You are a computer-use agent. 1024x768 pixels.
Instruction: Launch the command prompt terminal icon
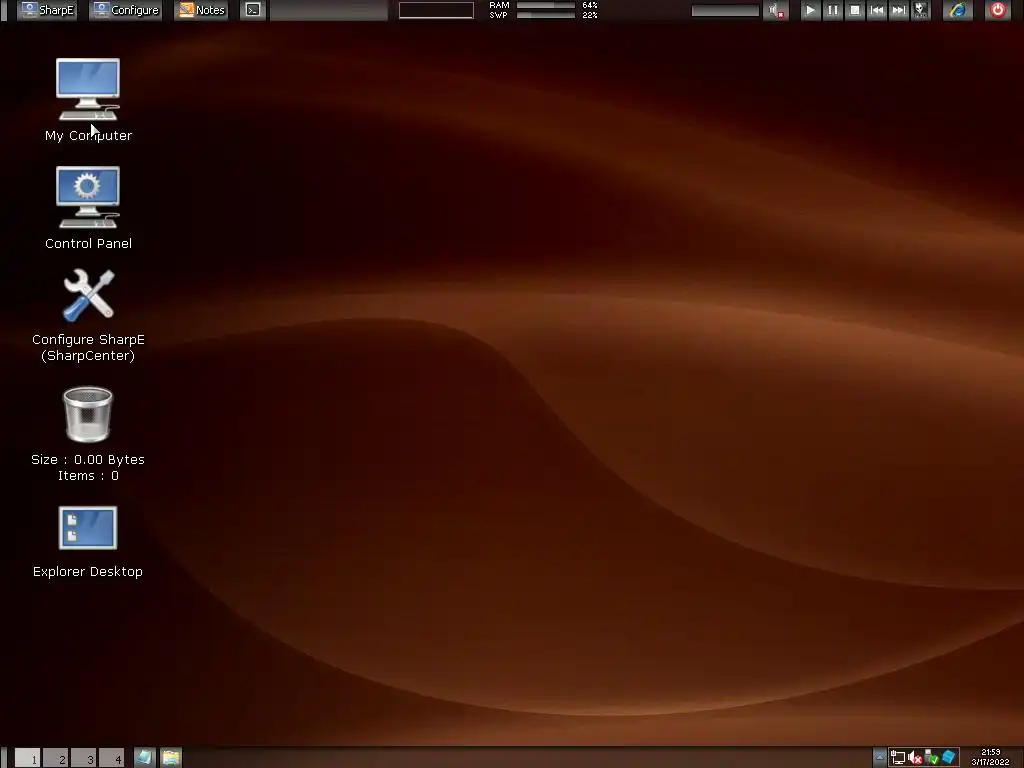point(253,10)
